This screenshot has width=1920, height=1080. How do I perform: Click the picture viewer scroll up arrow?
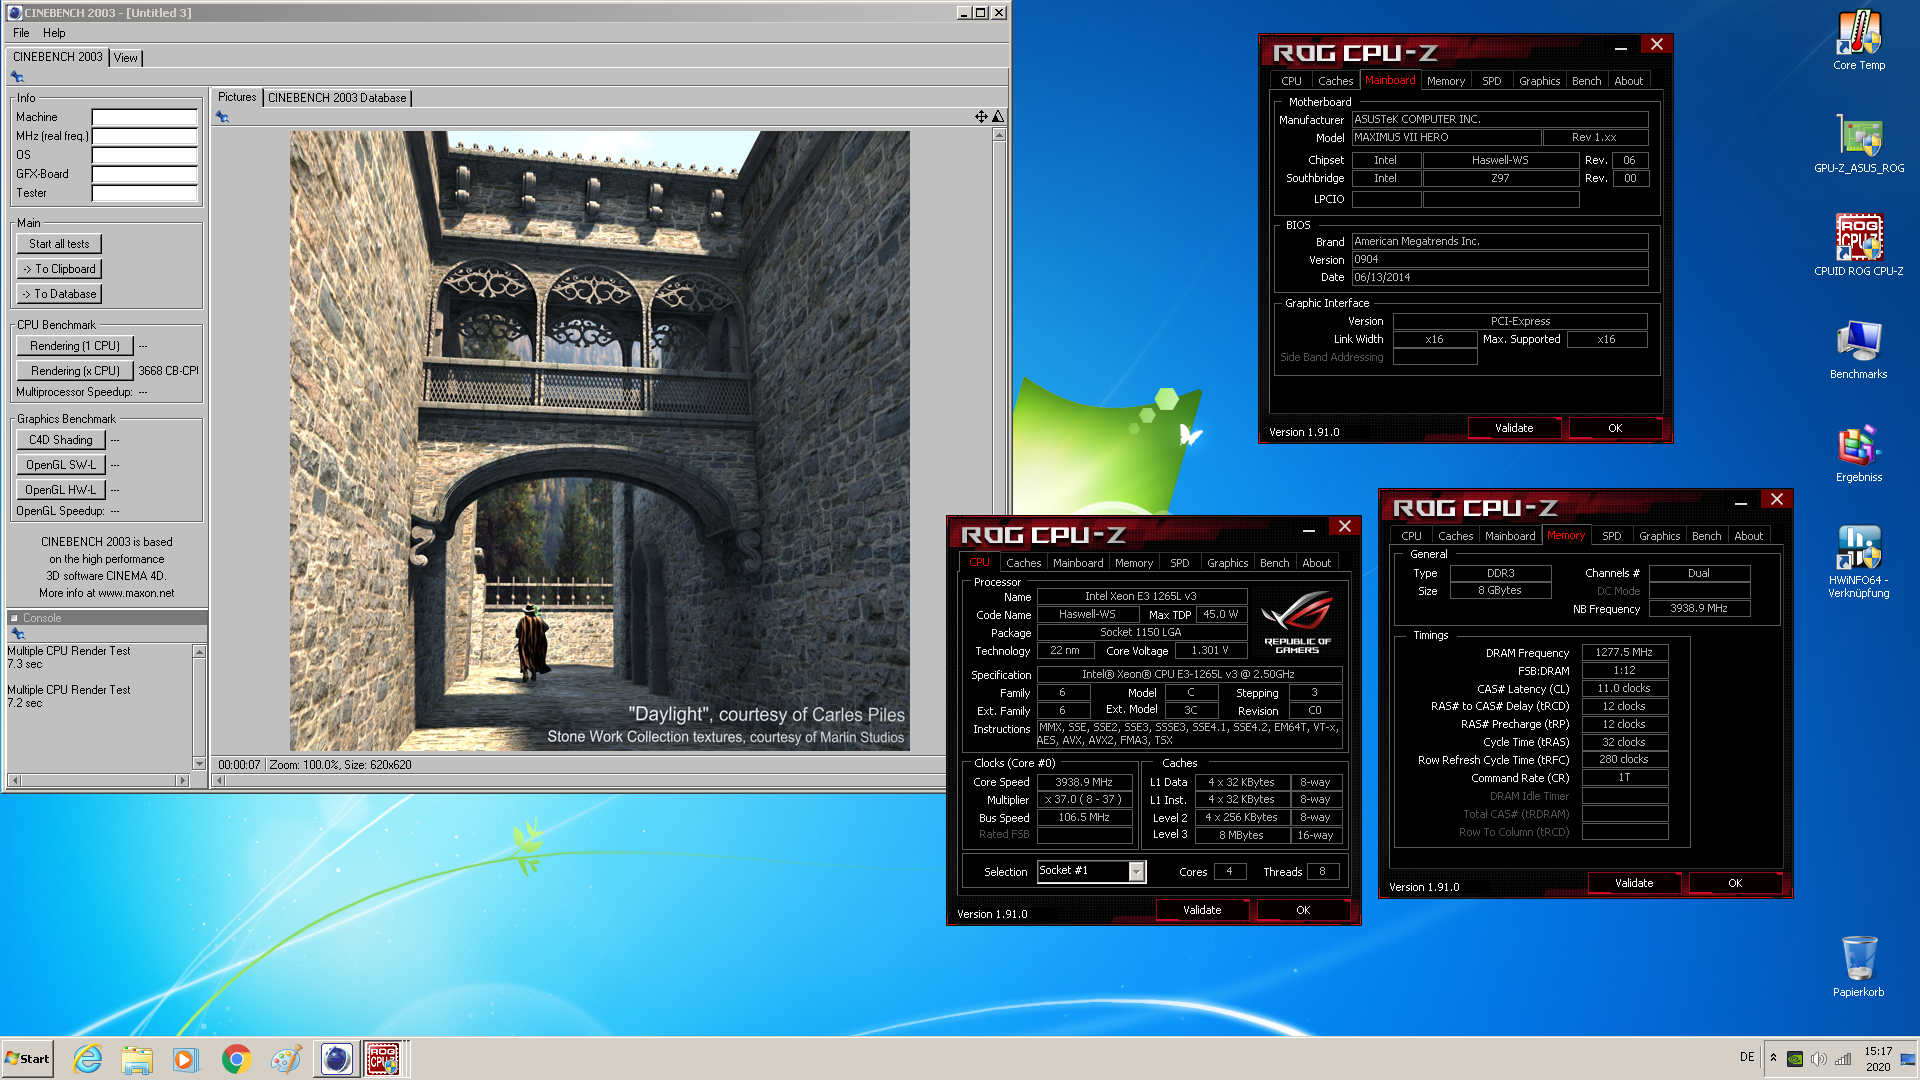point(998,134)
